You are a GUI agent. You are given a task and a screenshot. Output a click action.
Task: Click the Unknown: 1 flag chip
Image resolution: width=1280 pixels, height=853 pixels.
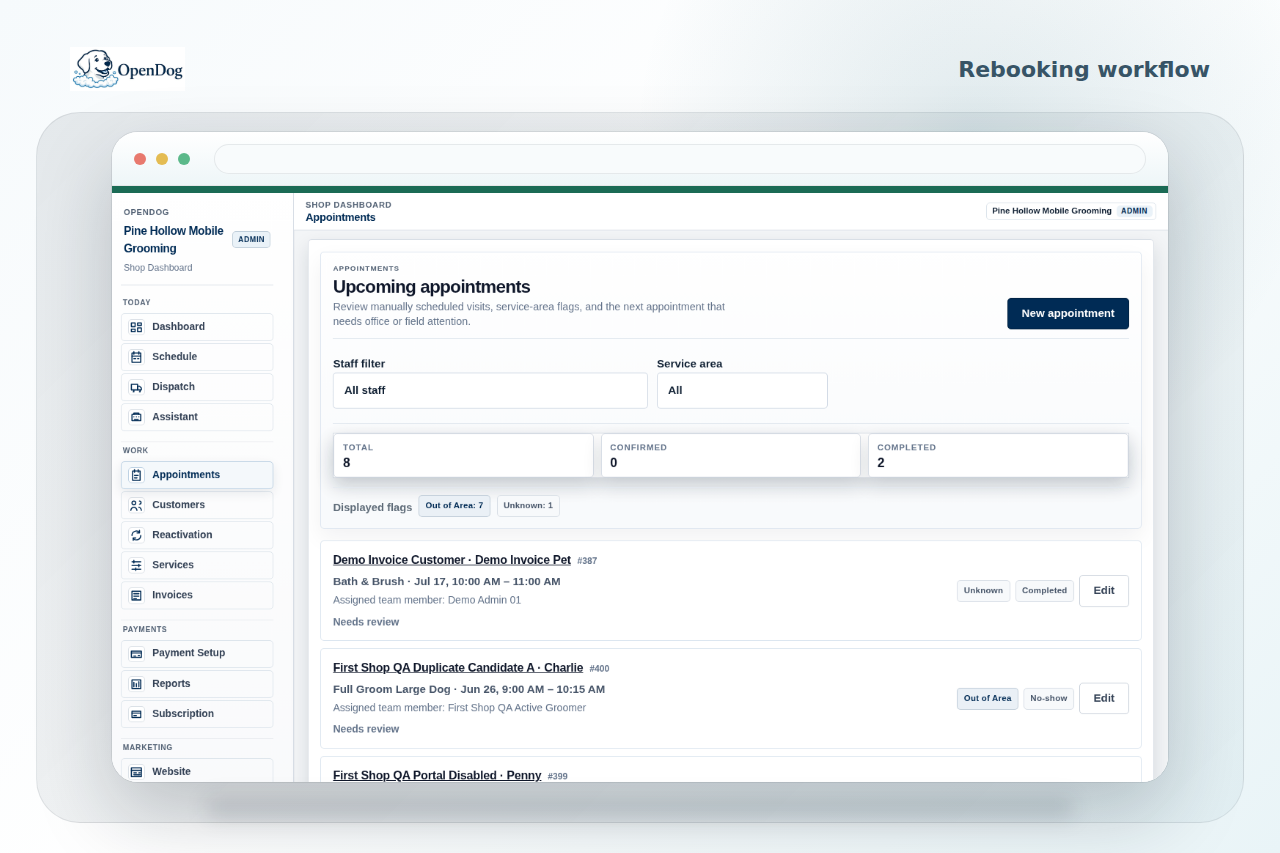[528, 506]
